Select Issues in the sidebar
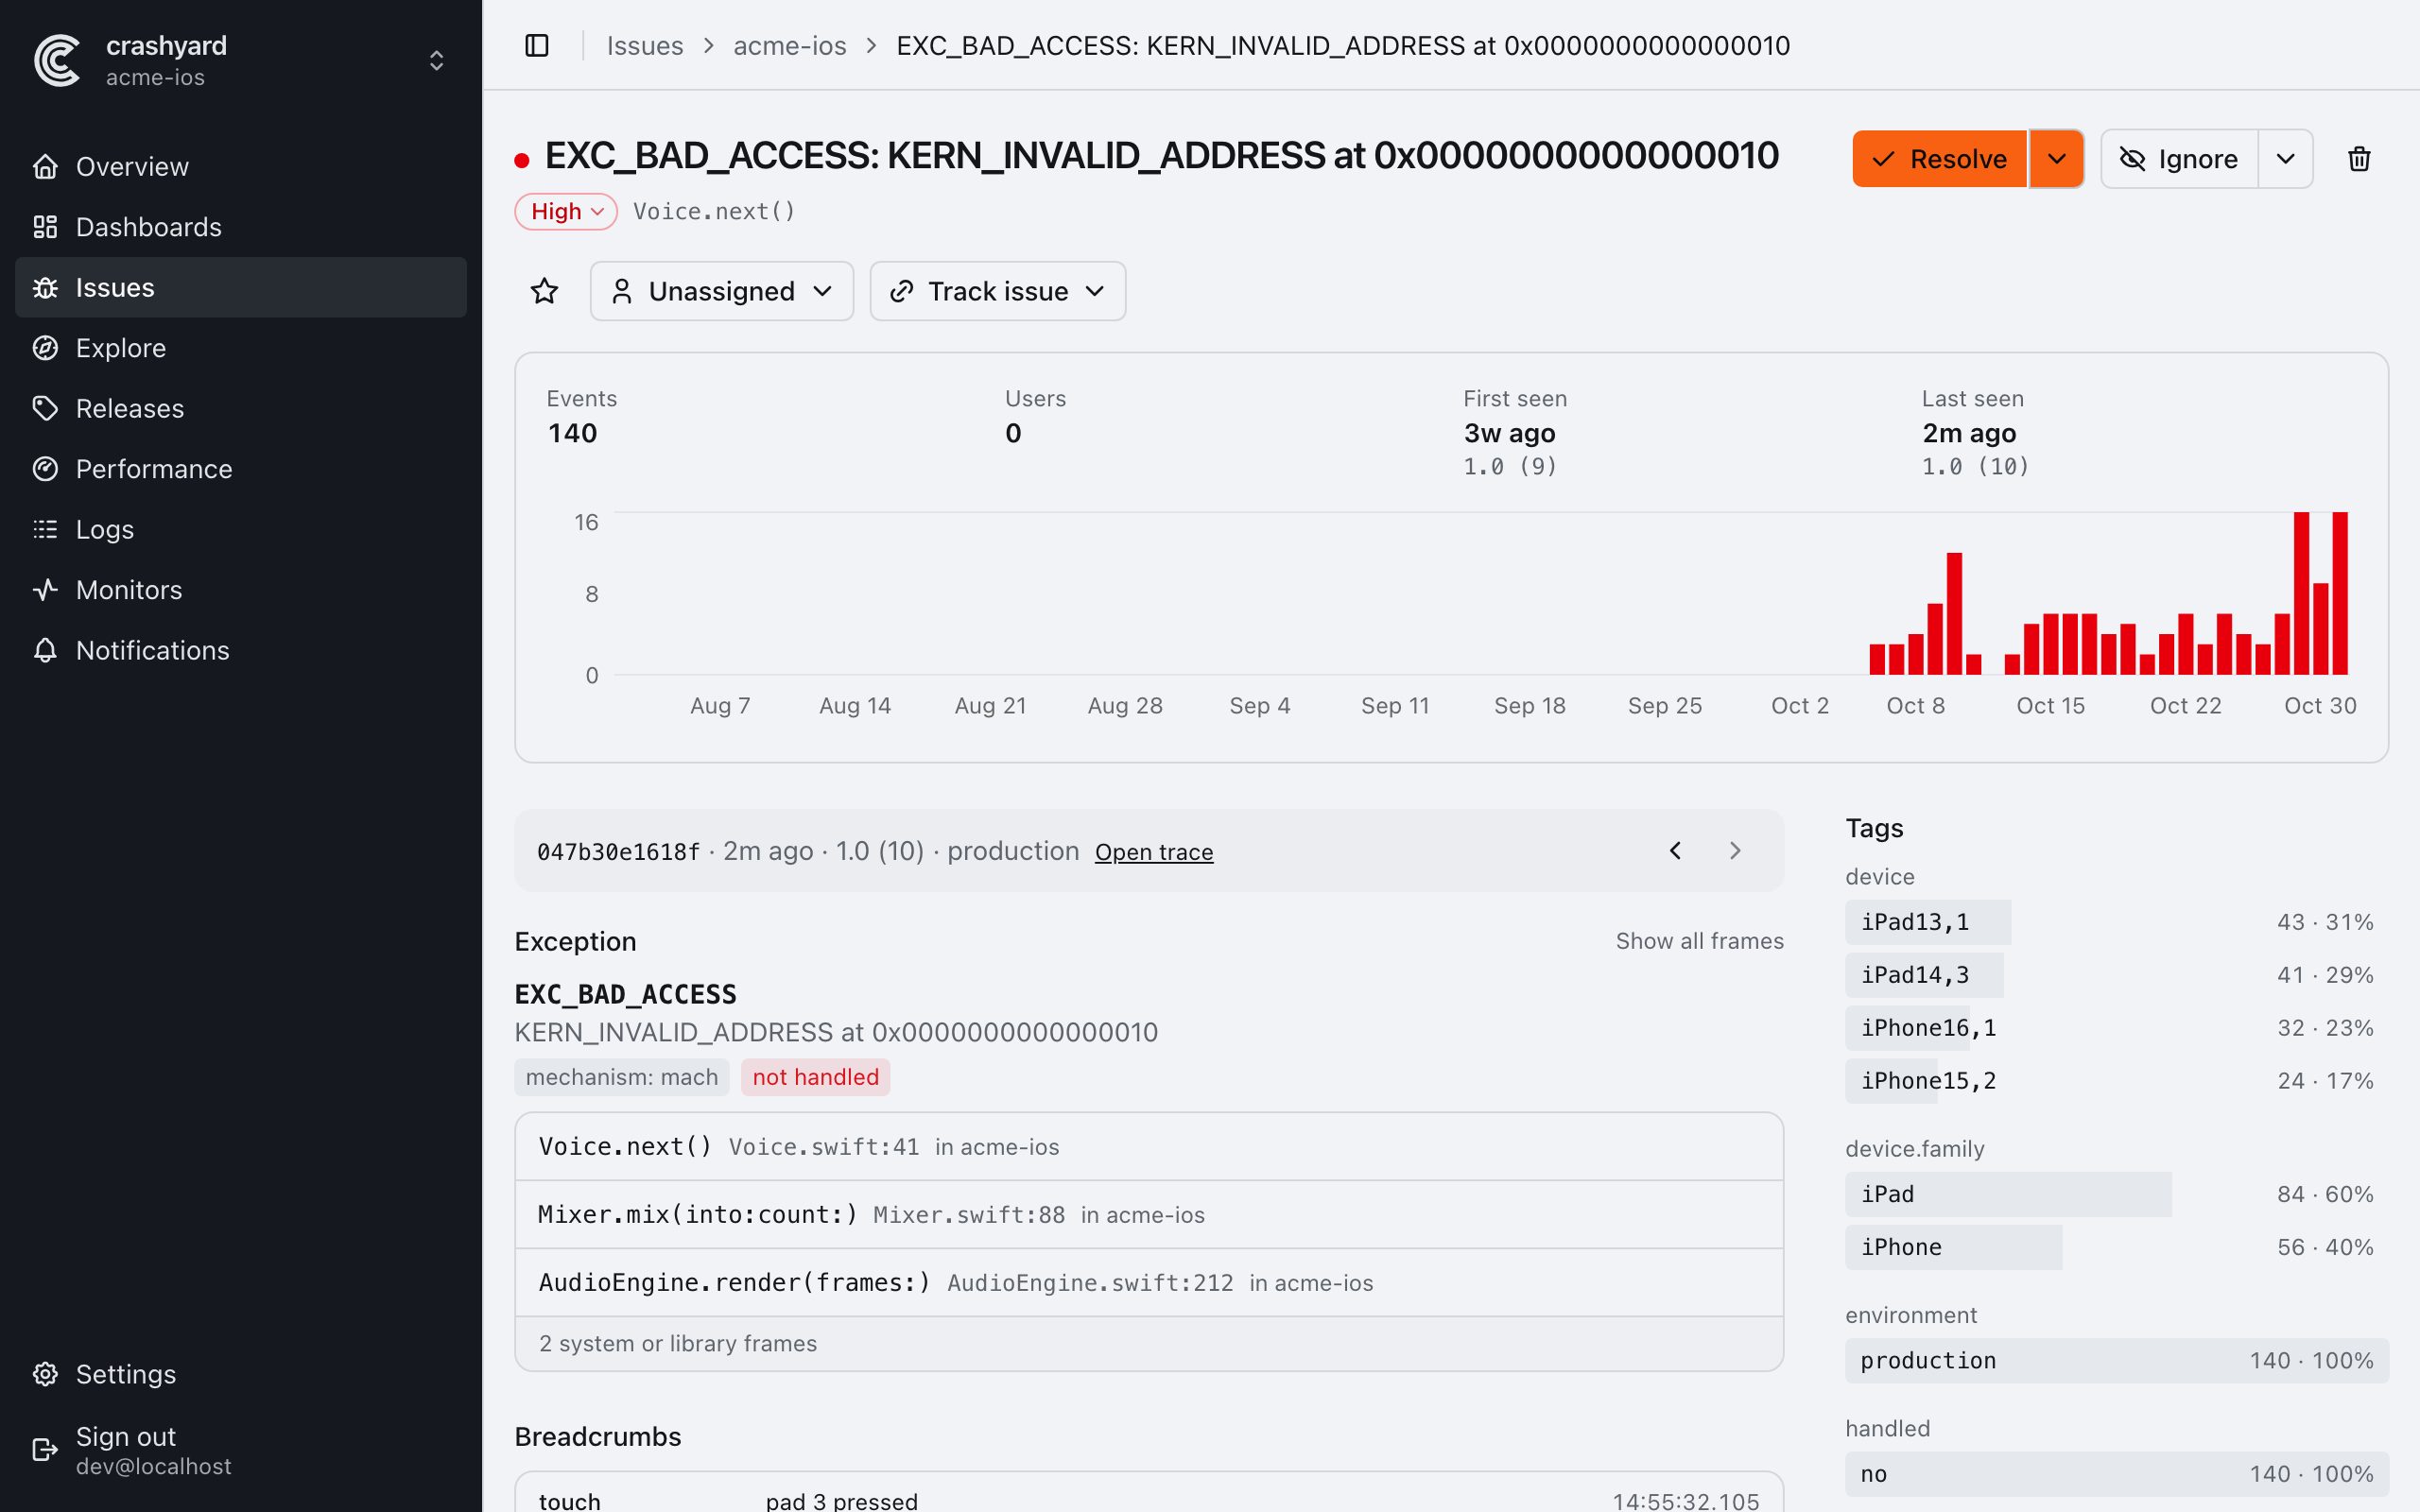This screenshot has width=2420, height=1512. [240, 287]
